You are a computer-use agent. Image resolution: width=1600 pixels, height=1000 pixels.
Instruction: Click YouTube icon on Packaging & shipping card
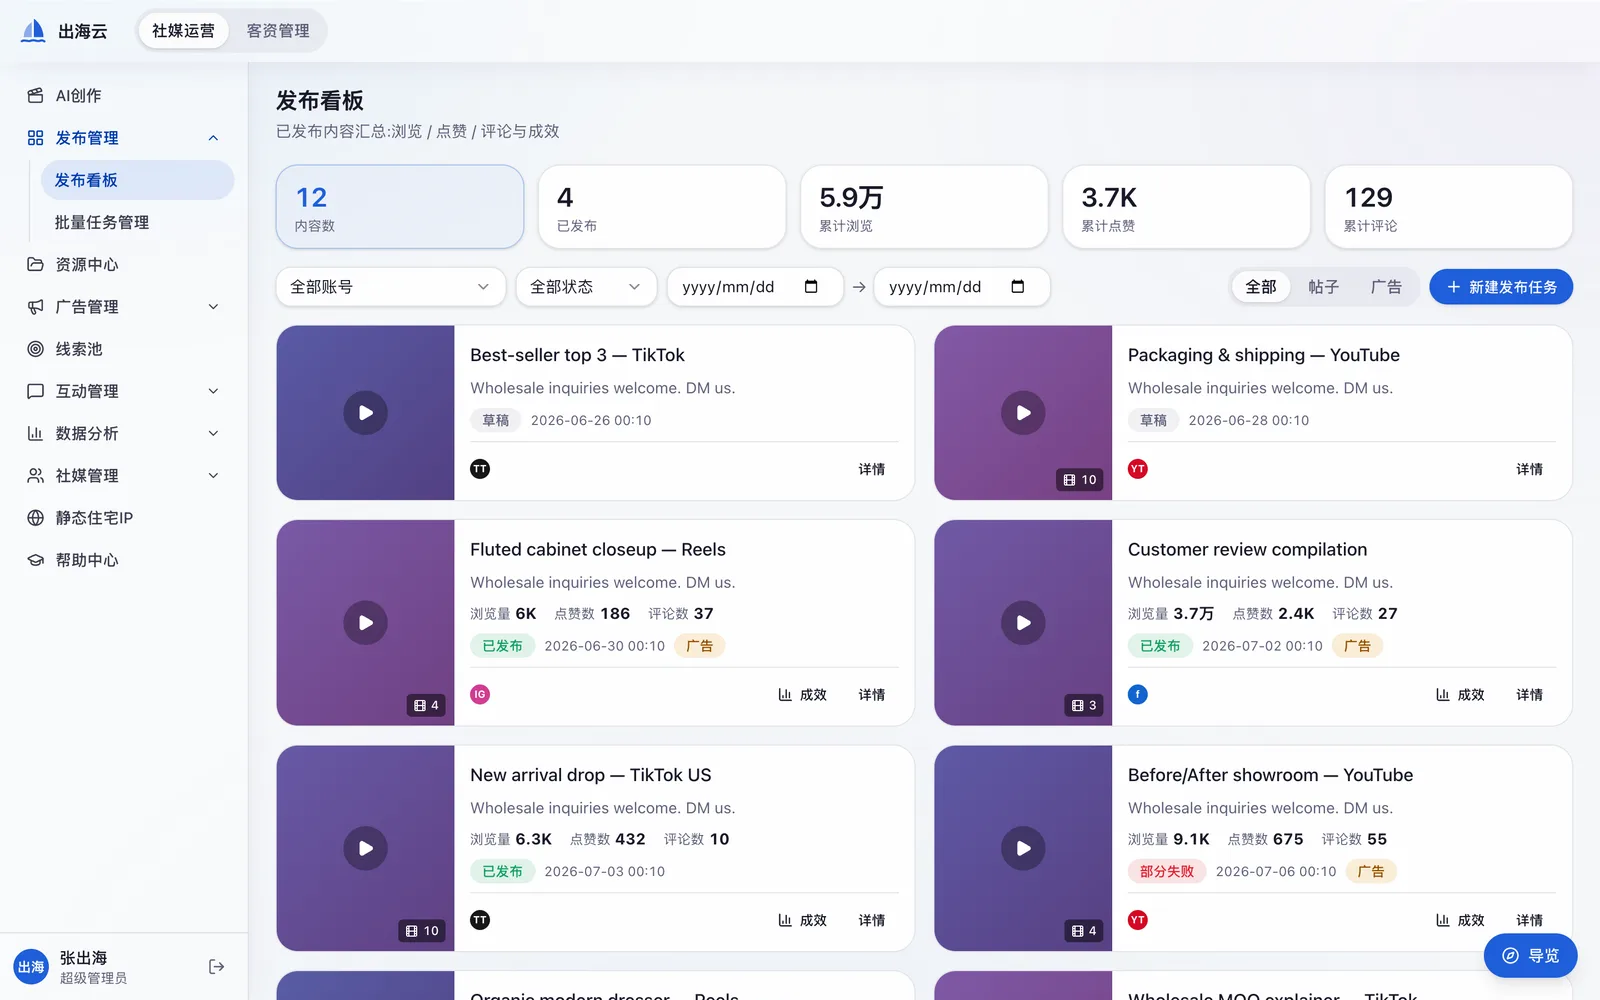[1138, 469]
